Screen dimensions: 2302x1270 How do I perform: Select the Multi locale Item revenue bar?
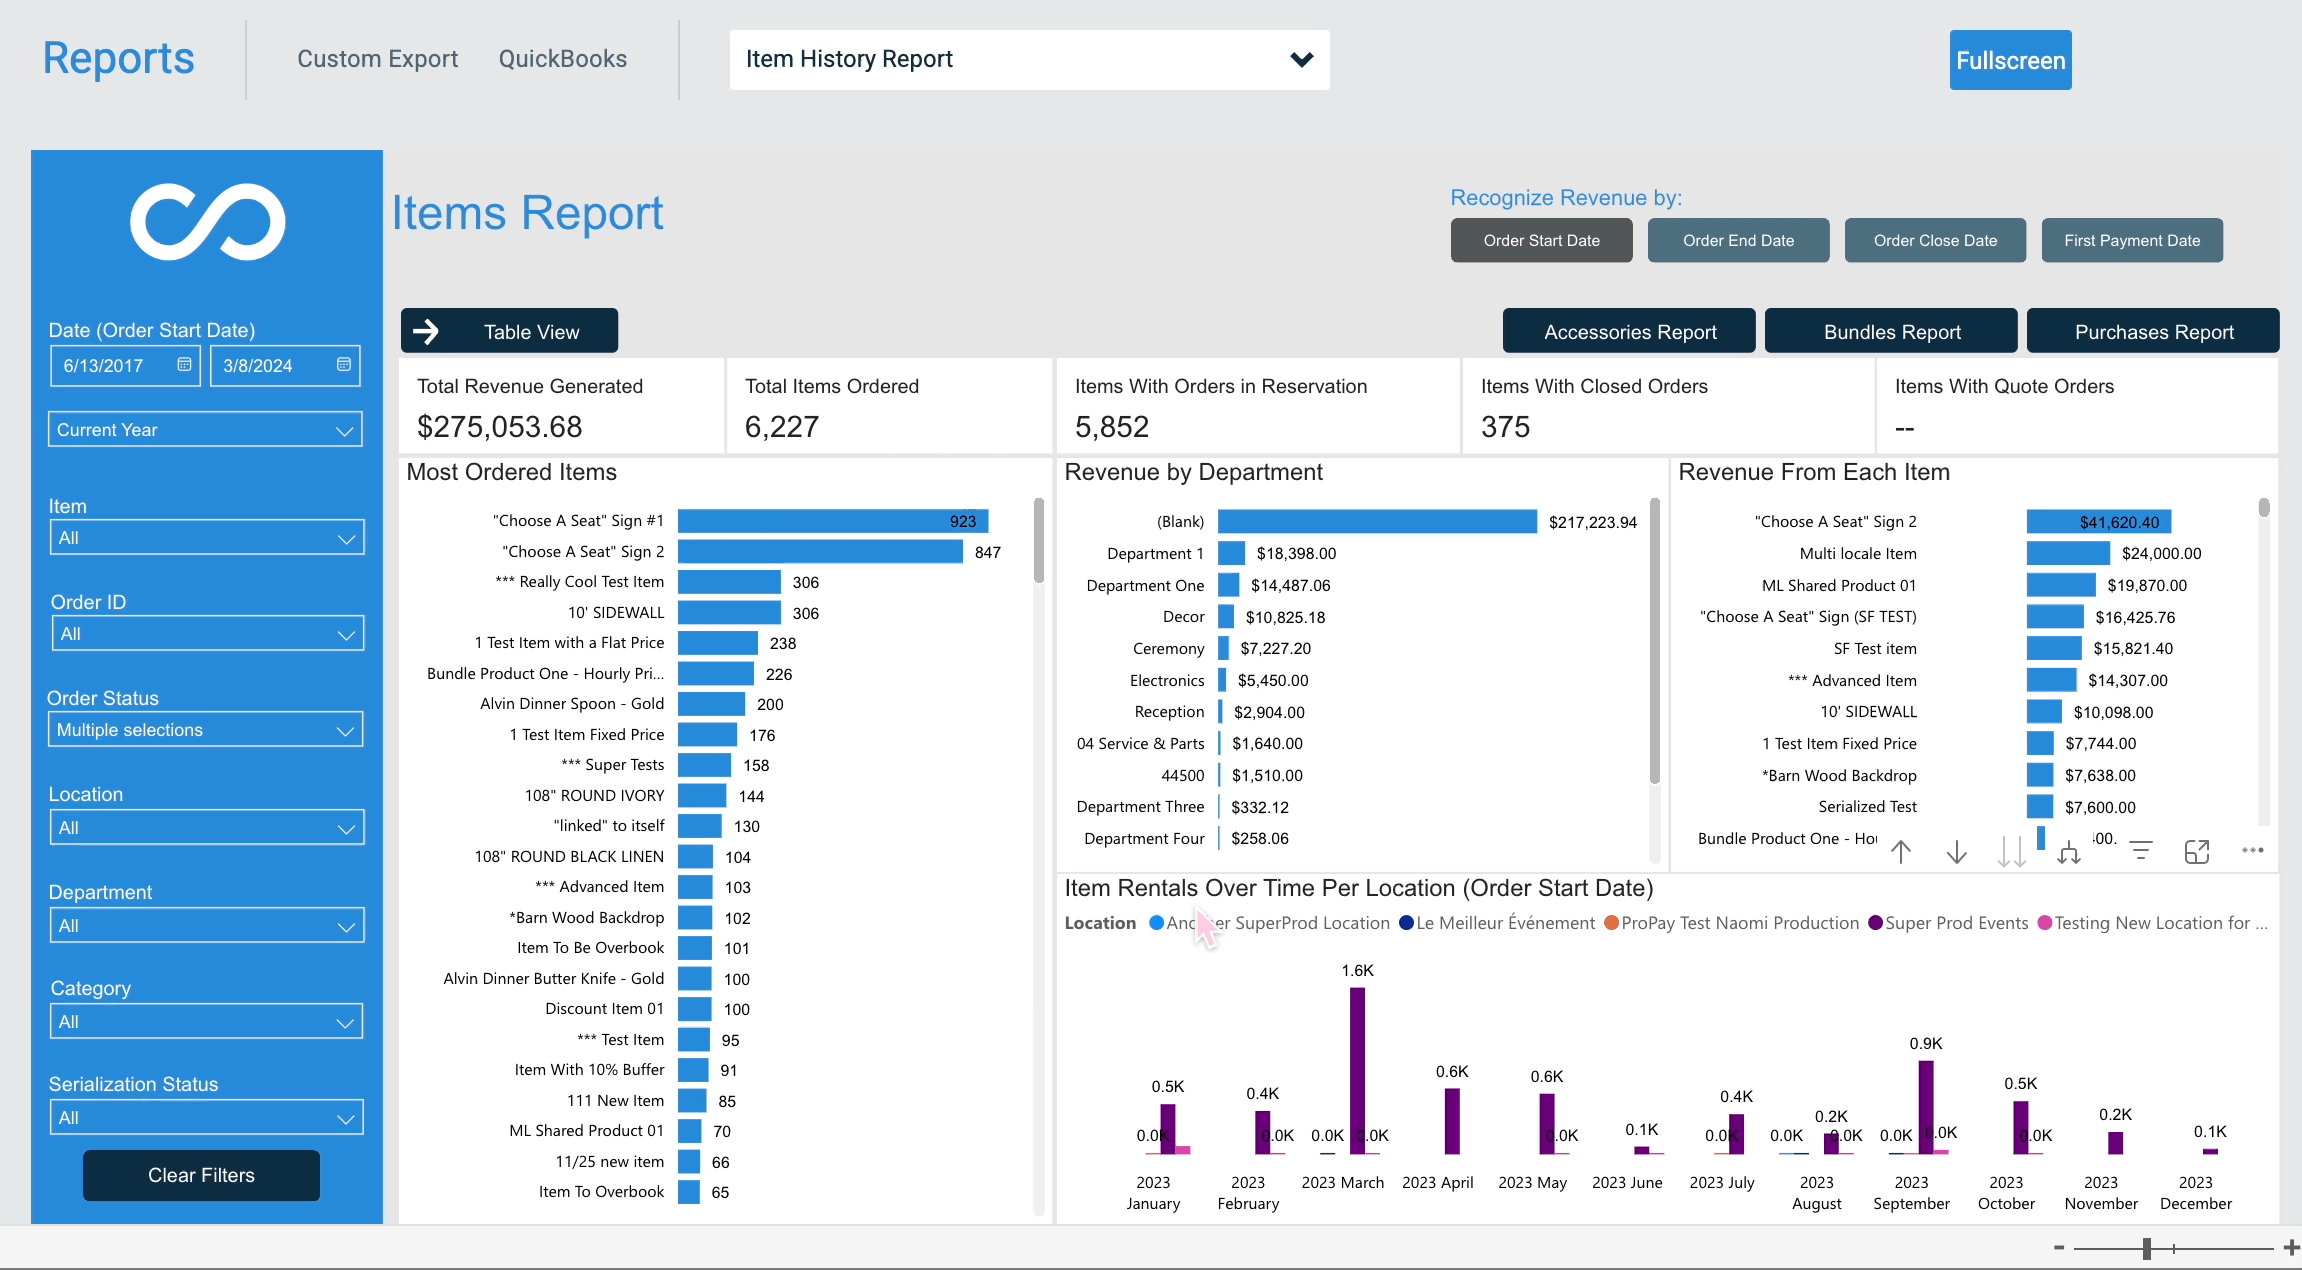[2068, 553]
